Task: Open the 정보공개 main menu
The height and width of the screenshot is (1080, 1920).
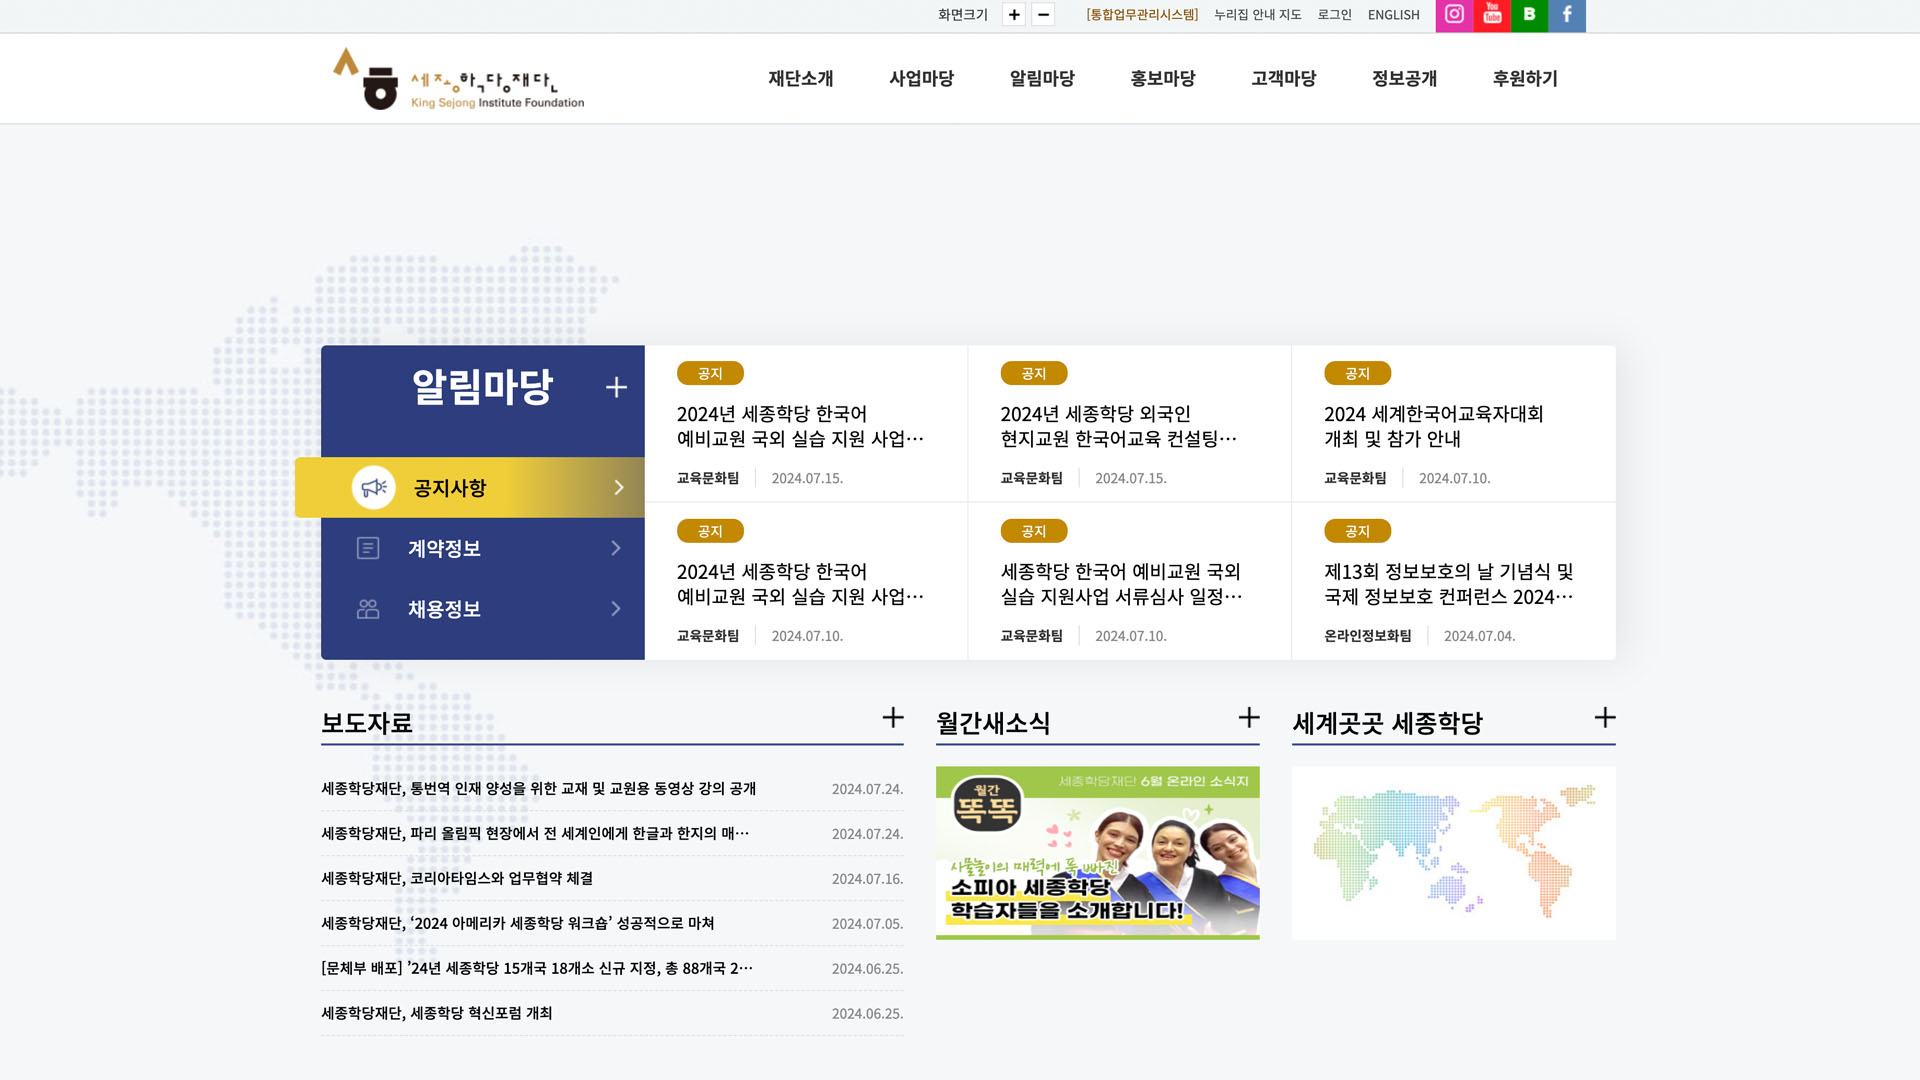Action: [1405, 78]
